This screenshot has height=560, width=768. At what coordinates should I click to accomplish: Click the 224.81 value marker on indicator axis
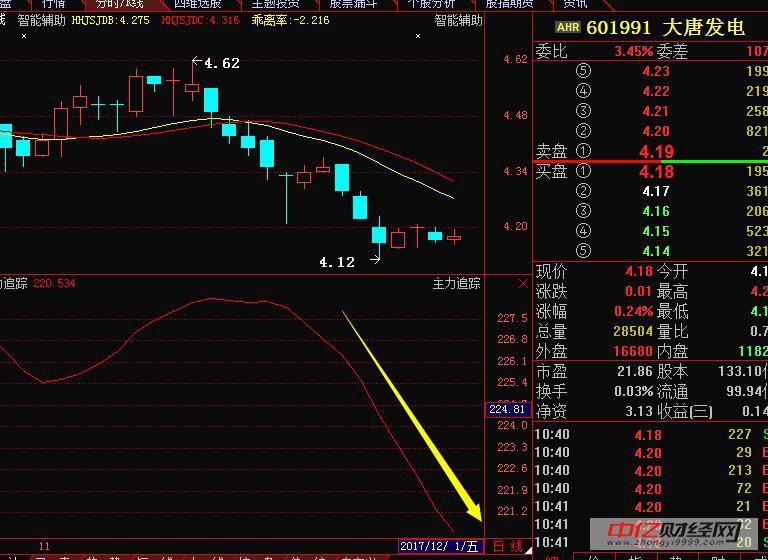507,409
